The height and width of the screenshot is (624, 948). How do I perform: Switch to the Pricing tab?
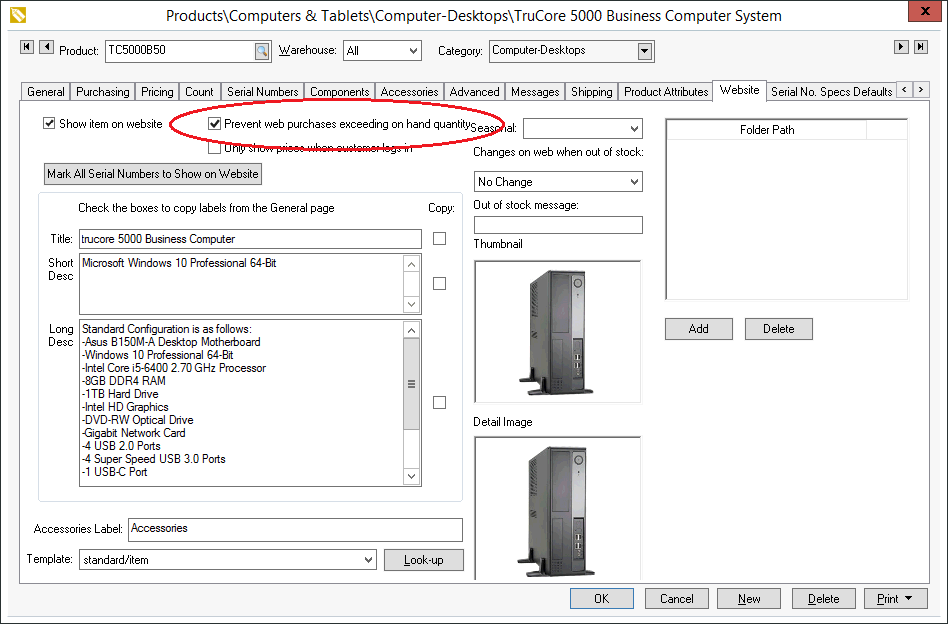point(157,92)
